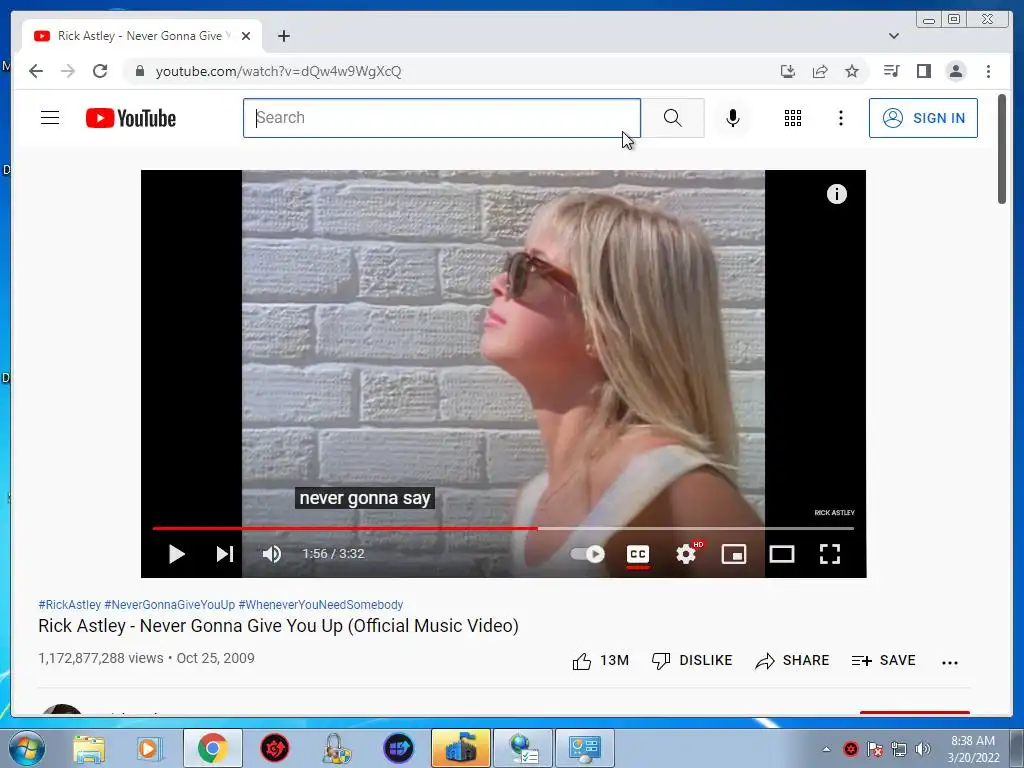Viewport: 1024px width, 768px height.
Task: Toggle the autoplay switch
Action: pyautogui.click(x=588, y=554)
